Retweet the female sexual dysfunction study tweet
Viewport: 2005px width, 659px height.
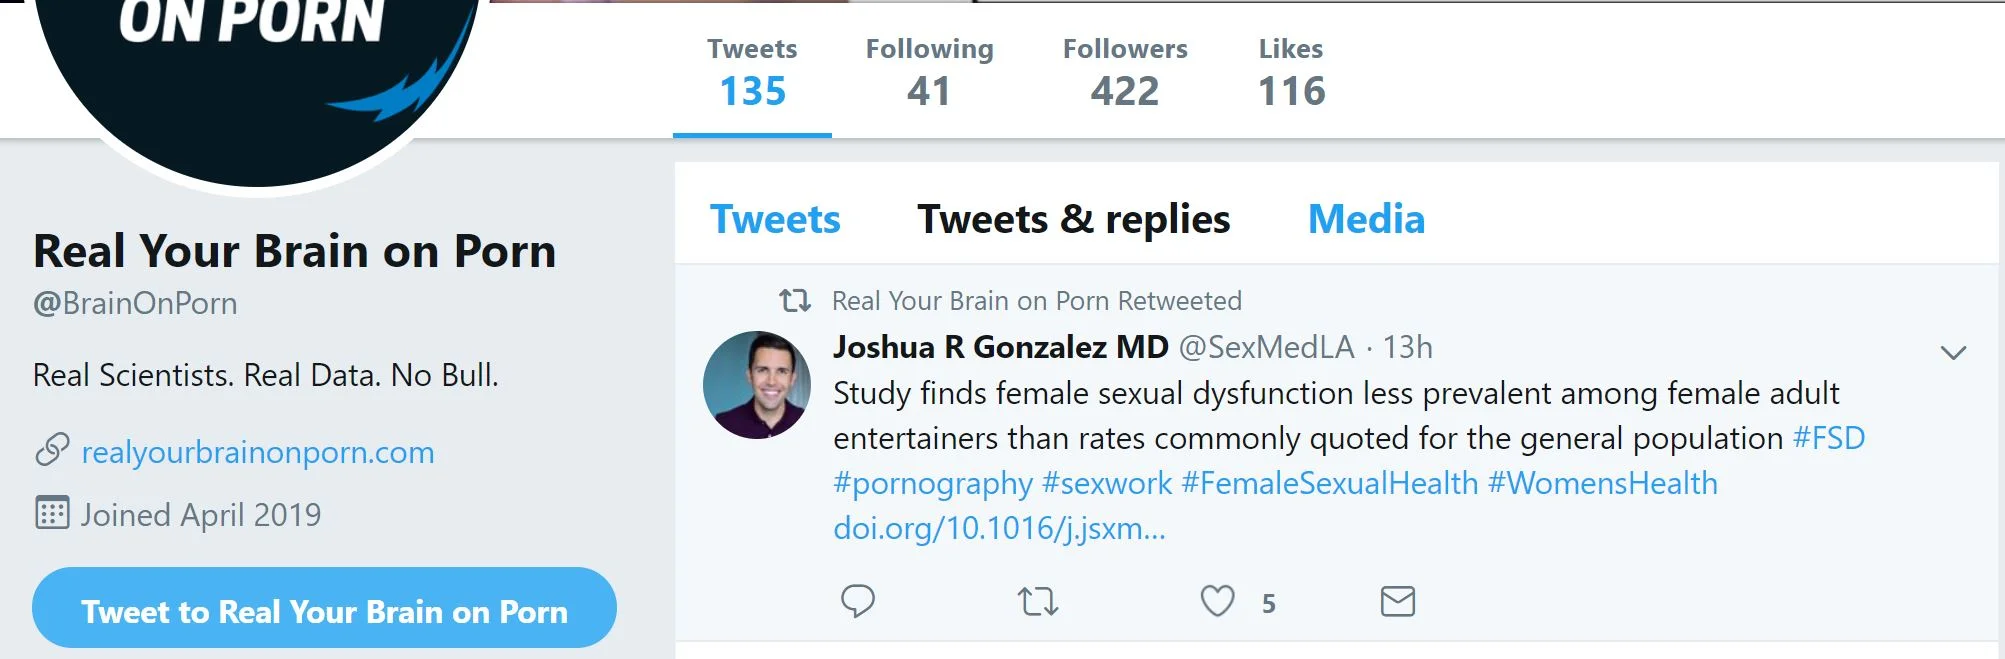[x=1037, y=602]
